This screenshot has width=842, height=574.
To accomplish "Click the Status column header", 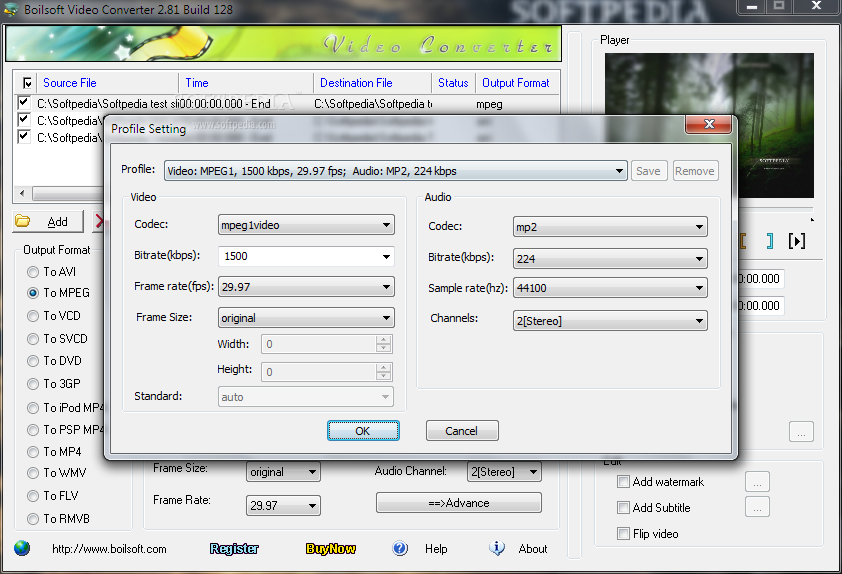I will click(x=453, y=83).
